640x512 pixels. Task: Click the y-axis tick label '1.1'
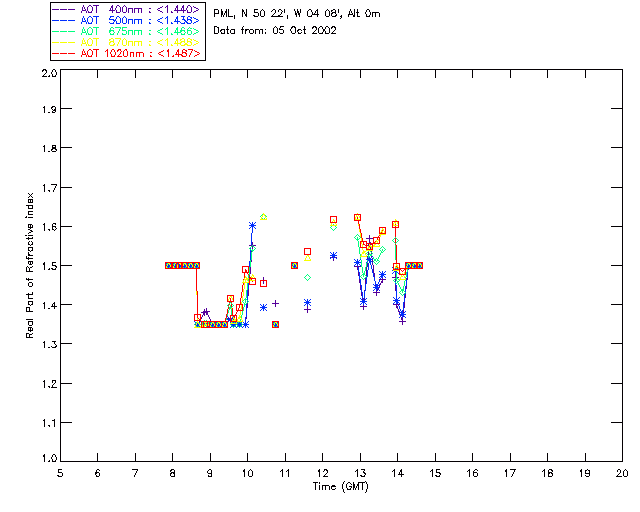coord(49,423)
